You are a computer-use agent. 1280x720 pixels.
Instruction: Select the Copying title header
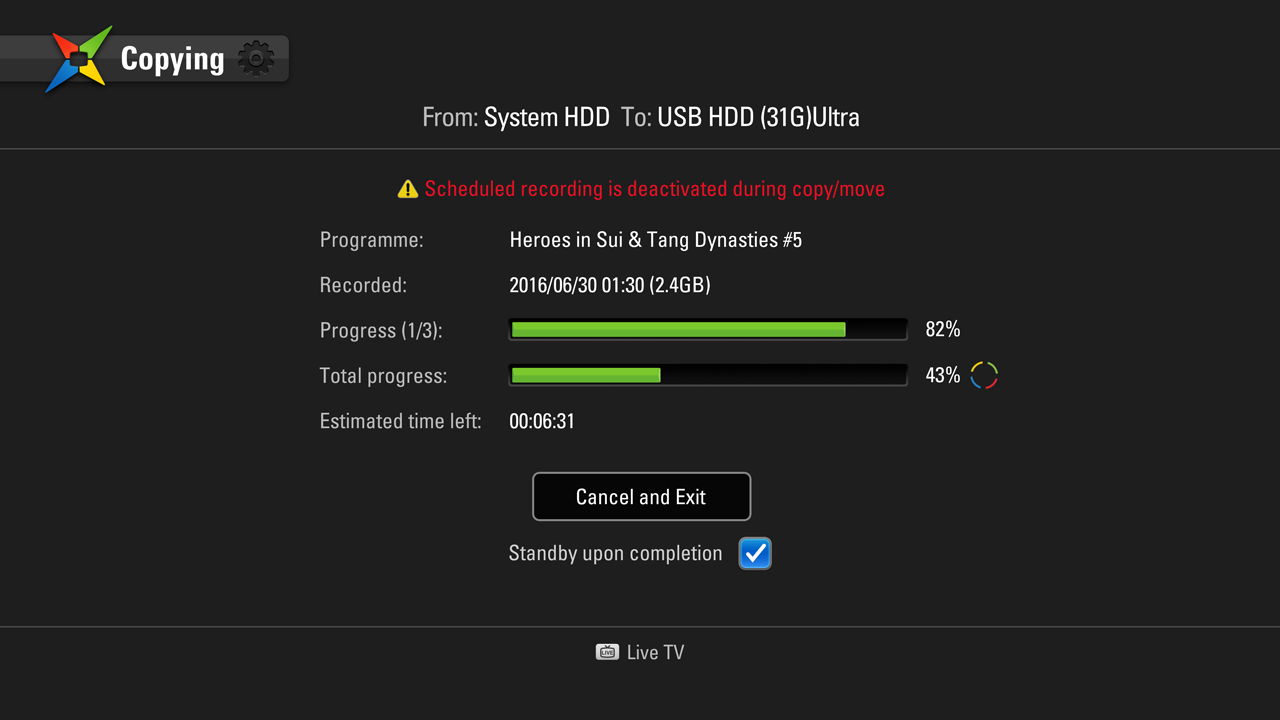(172, 59)
